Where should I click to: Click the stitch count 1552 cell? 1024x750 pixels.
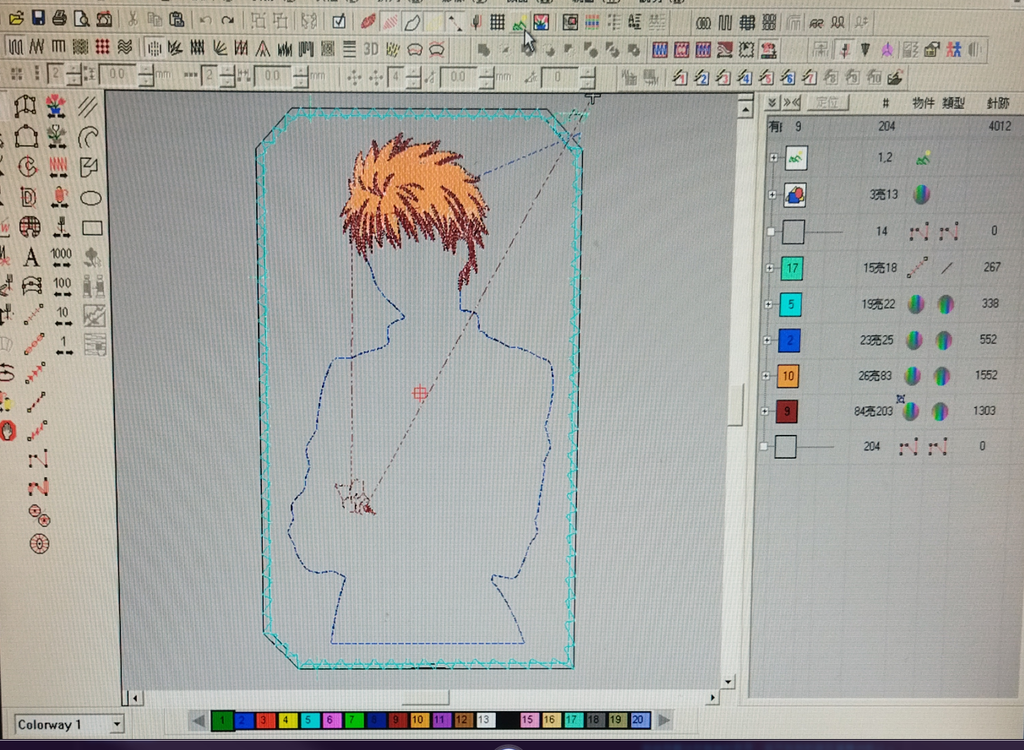[x=986, y=375]
